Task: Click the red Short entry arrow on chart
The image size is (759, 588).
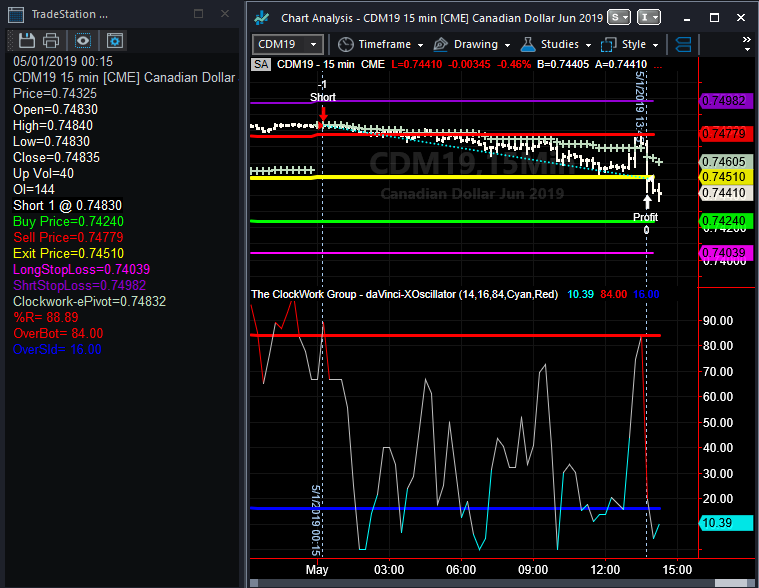Action: pyautogui.click(x=323, y=114)
